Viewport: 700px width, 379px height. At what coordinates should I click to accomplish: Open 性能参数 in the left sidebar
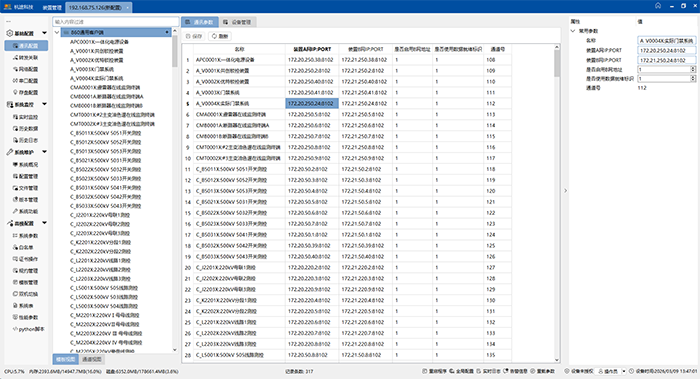point(26,317)
